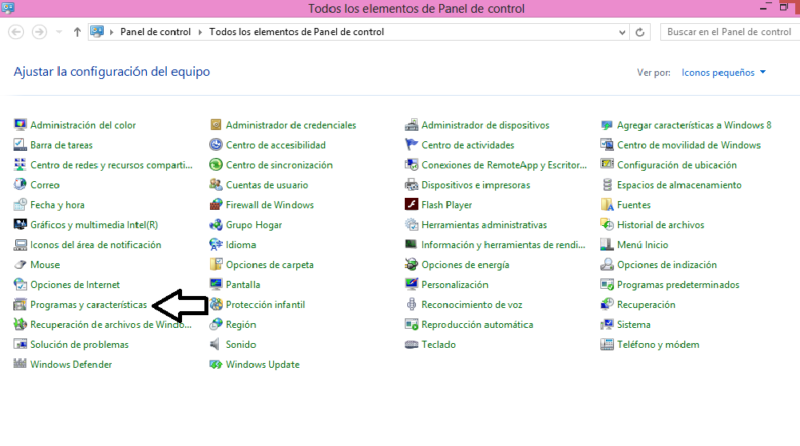Screen dimensions: 800x446
Task: Click the Sonido speaker icon
Action: coord(216,344)
